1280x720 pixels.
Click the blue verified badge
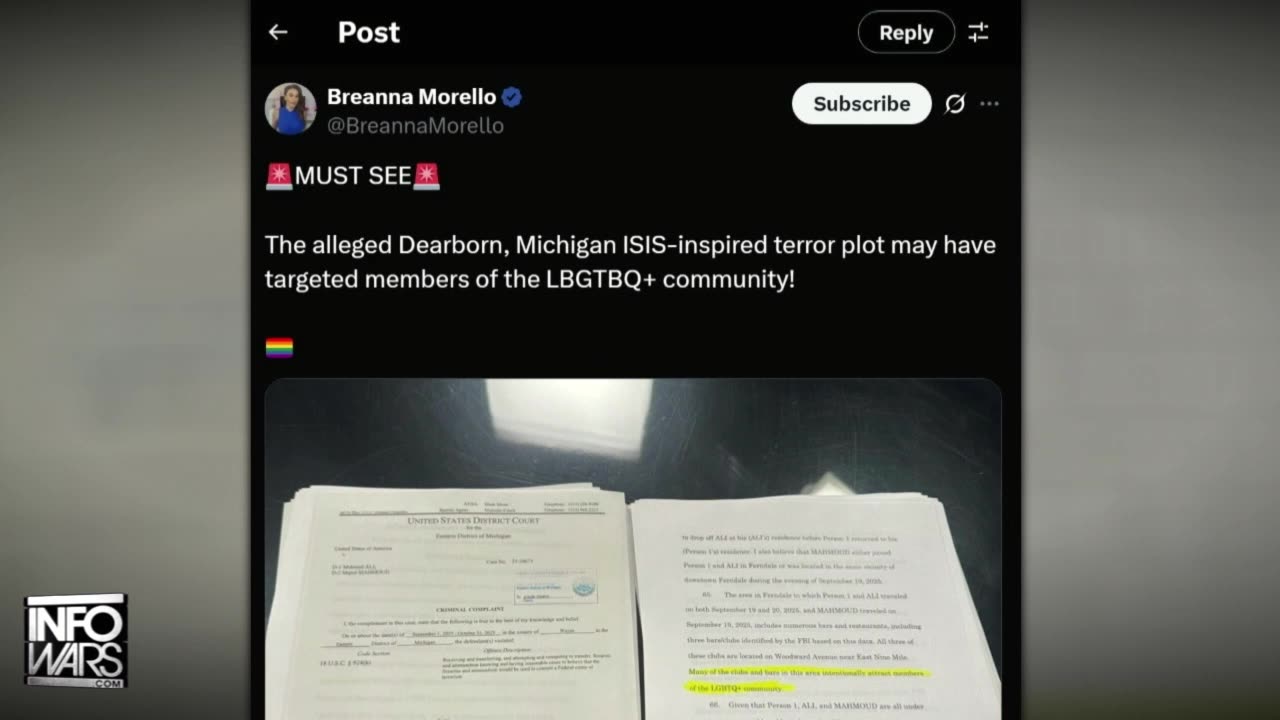pos(512,97)
